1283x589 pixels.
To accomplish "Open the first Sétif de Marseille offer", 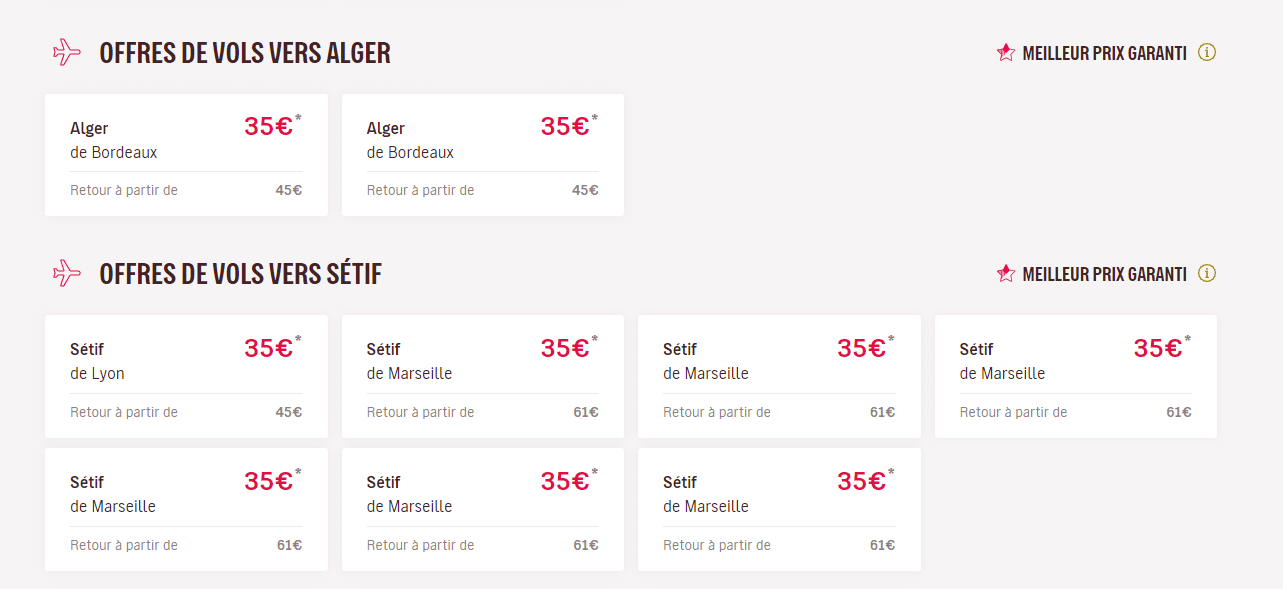I will click(x=482, y=377).
